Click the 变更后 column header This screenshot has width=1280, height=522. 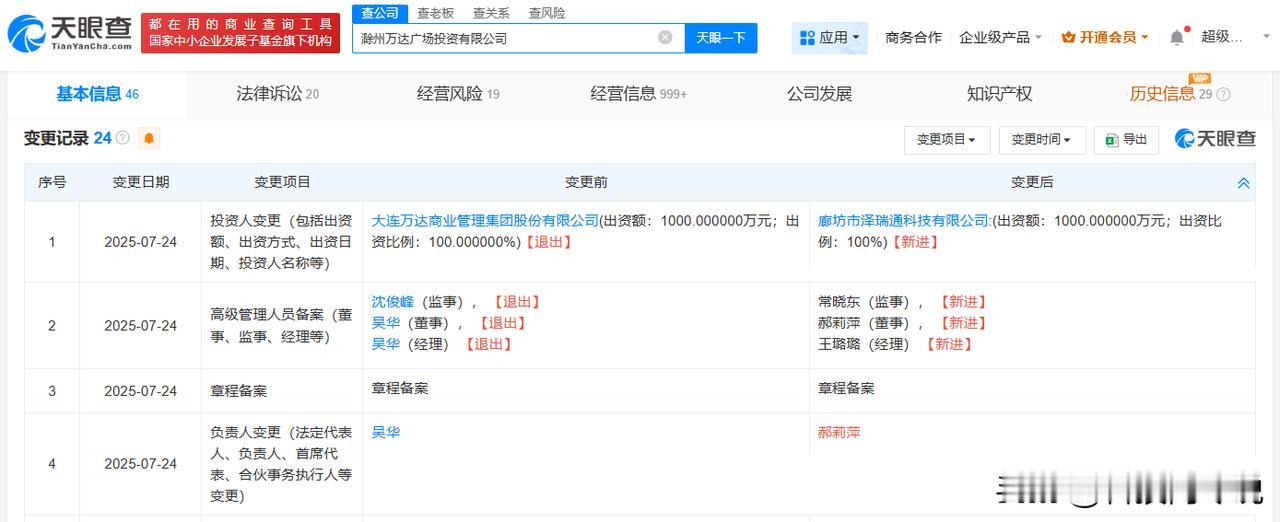click(x=1032, y=182)
